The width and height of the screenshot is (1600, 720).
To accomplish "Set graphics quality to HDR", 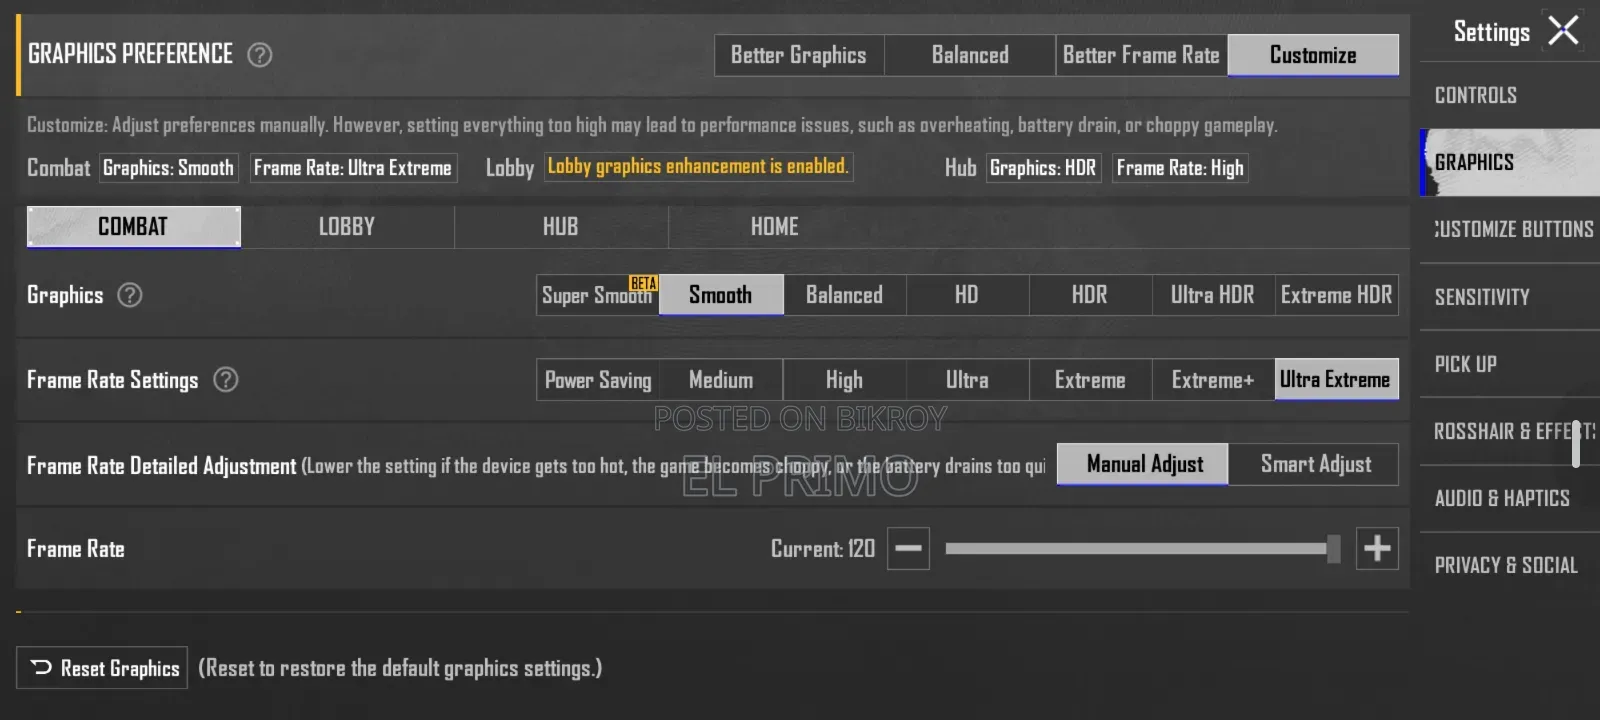I will [1090, 295].
